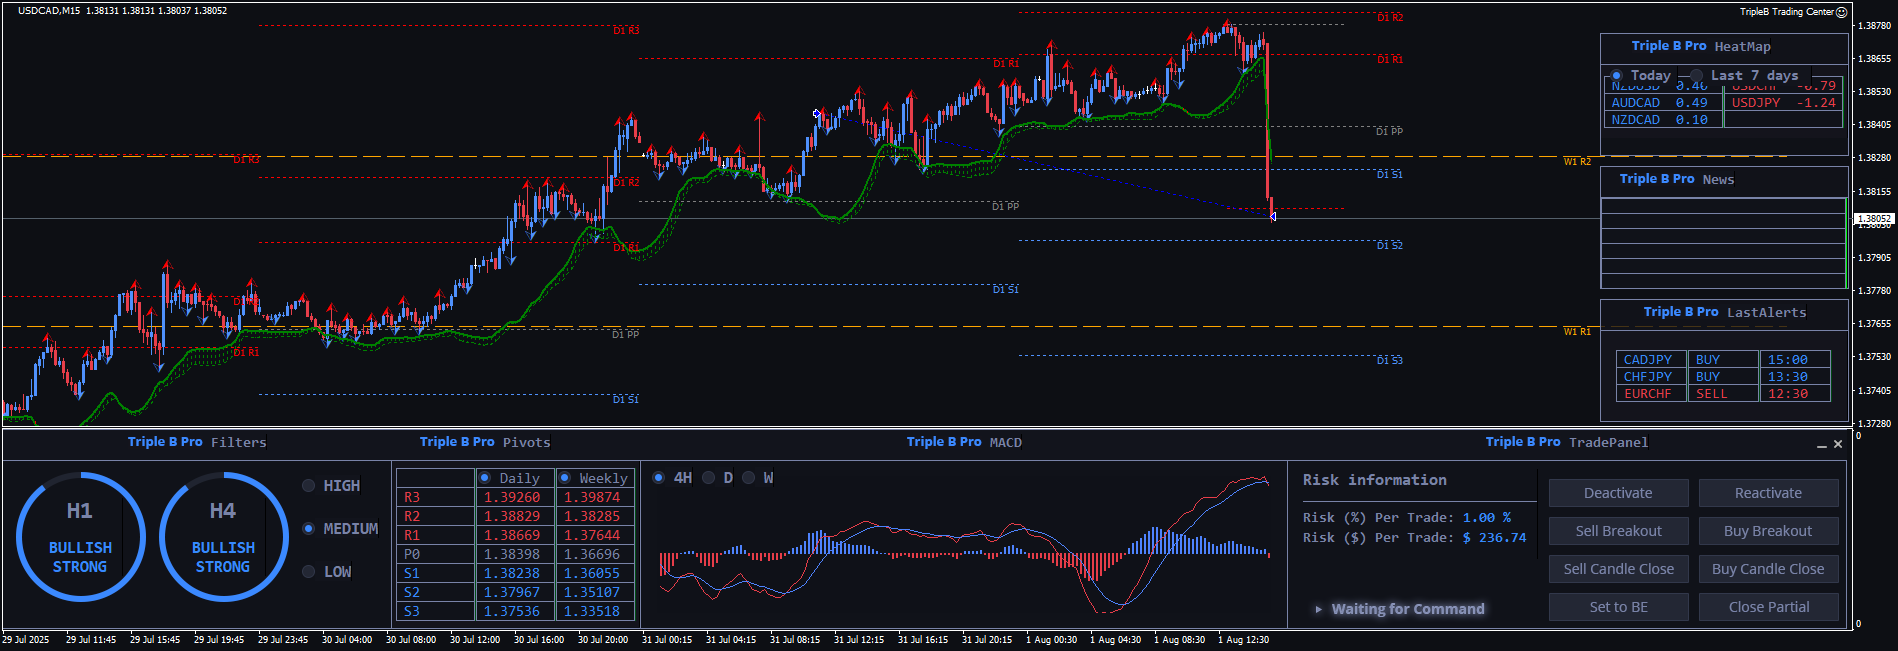Viewport: 1898px width, 651px height.
Task: Select the HIGH filter option
Action: coord(309,486)
